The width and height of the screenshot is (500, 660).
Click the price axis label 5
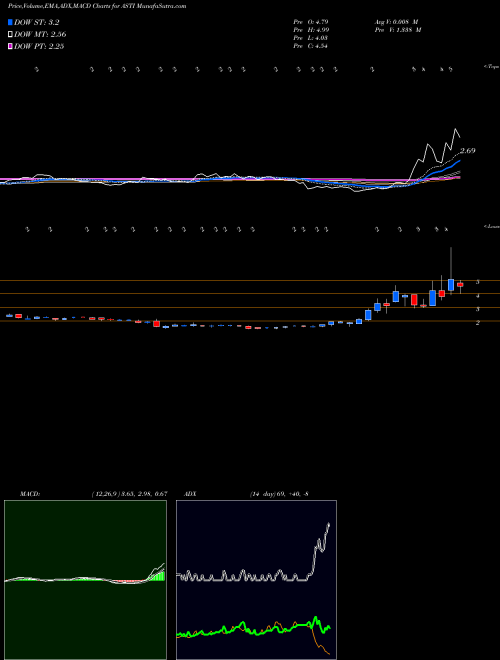tap(477, 282)
